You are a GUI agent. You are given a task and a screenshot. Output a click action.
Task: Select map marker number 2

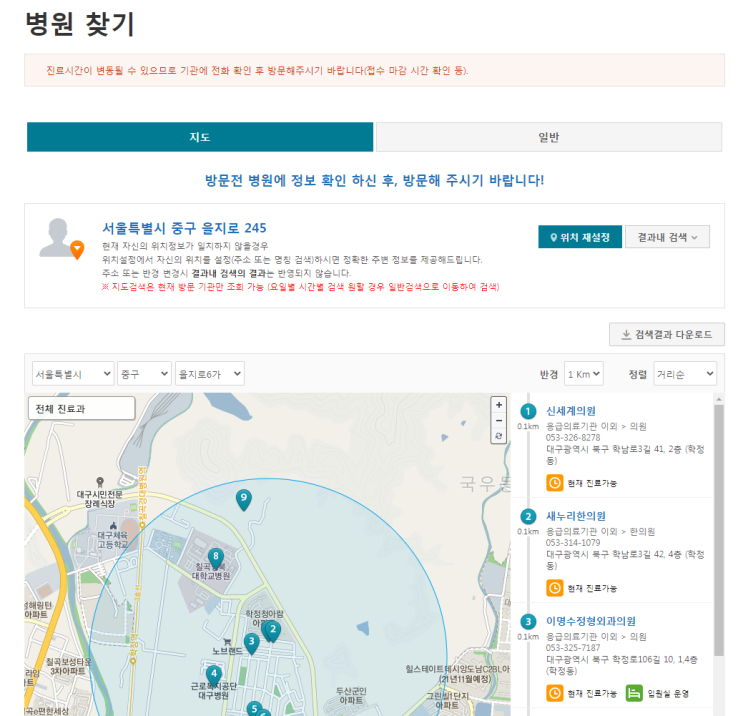(x=273, y=632)
